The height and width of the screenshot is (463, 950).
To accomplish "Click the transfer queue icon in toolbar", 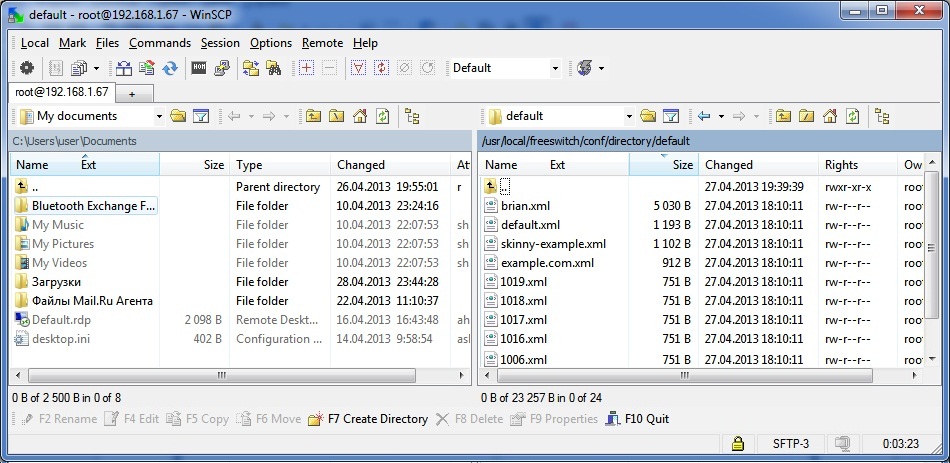I will pos(79,68).
